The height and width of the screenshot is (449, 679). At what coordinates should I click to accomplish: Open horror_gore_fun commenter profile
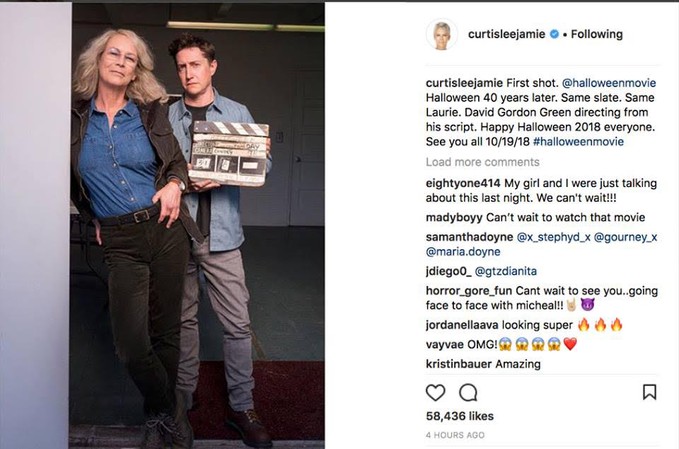point(469,291)
